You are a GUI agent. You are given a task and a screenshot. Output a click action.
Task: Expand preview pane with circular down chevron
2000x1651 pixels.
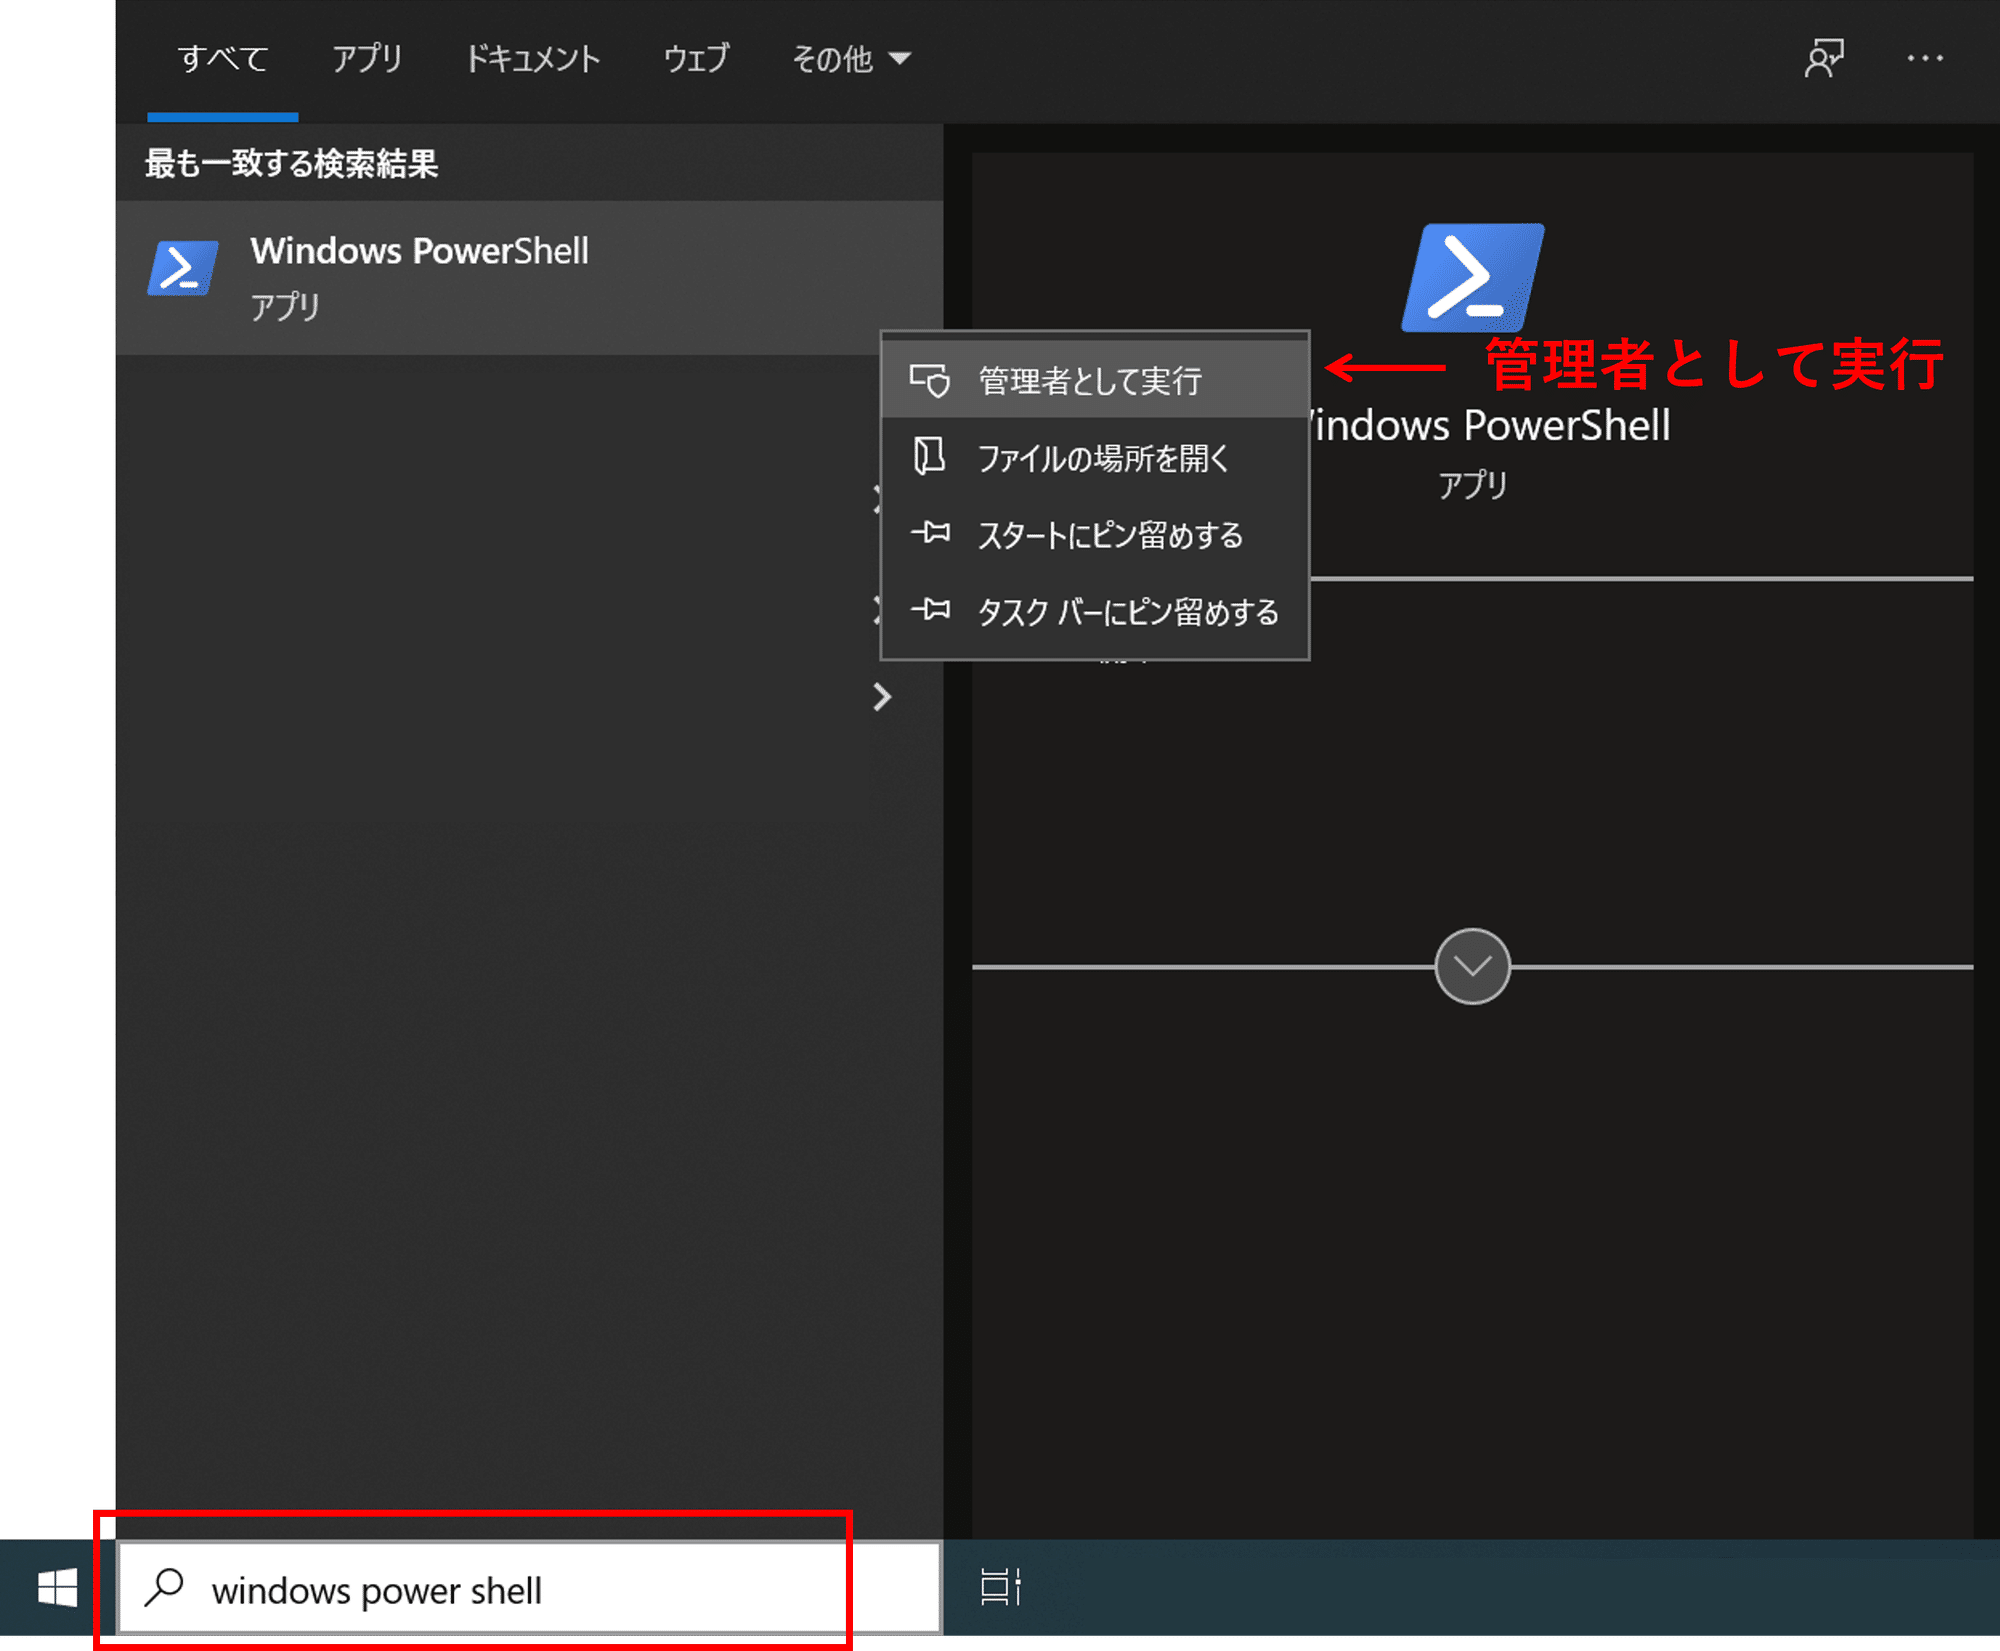1472,966
